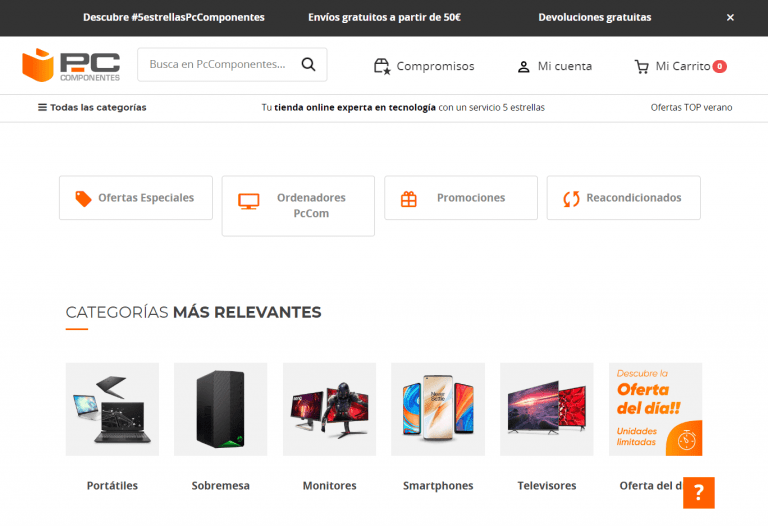This screenshot has height=526, width=768.
Task: Click the orange price tag icon
Action: point(83,198)
